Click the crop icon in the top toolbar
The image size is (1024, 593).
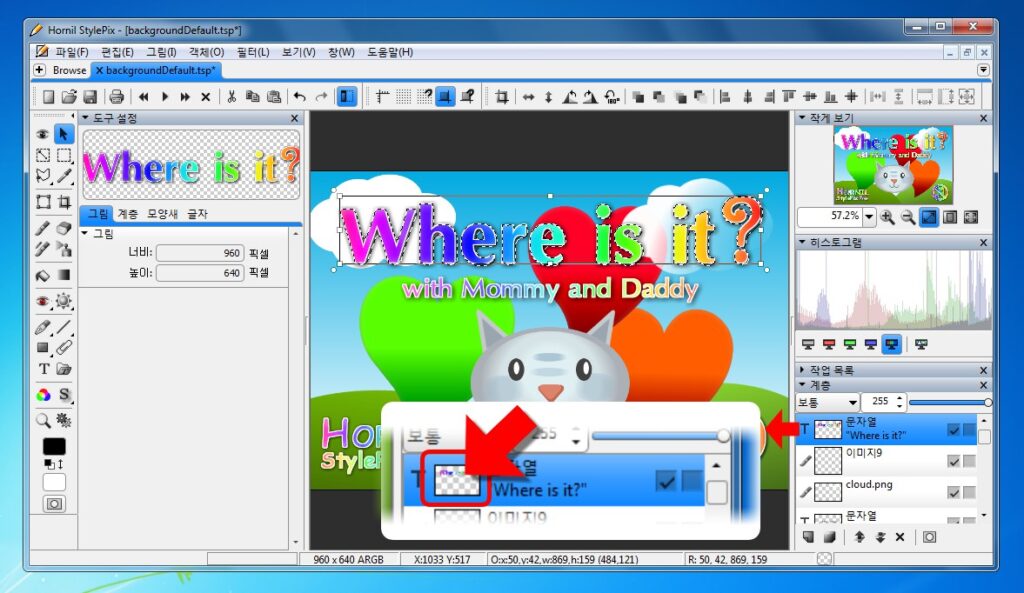[x=502, y=97]
